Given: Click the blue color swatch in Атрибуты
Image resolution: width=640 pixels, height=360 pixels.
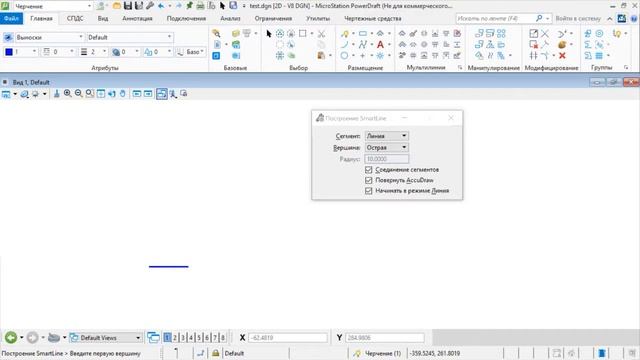Looking at the screenshot, I should coord(9,52).
